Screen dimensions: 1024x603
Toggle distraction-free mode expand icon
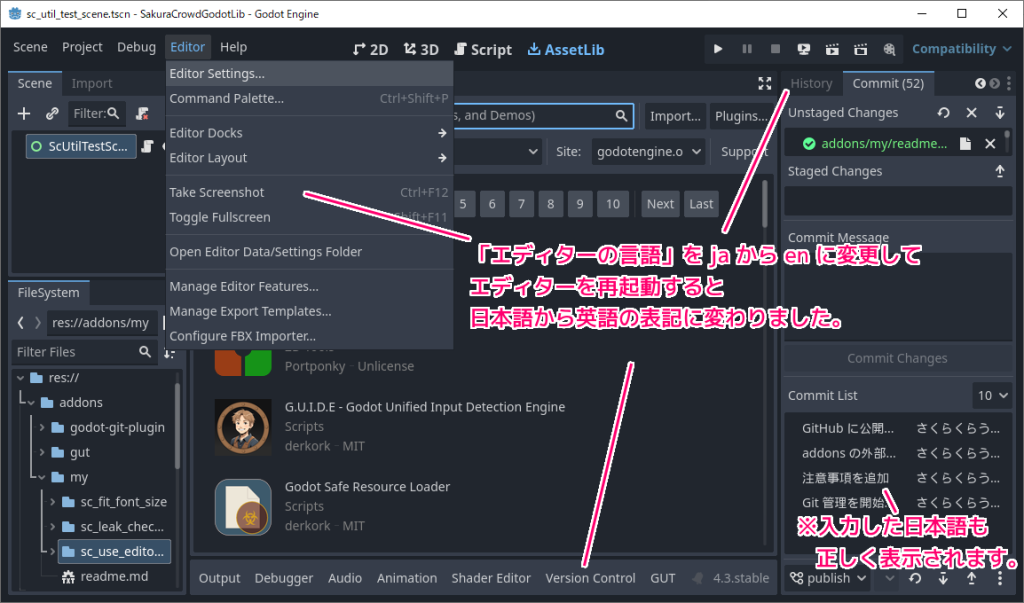765,83
